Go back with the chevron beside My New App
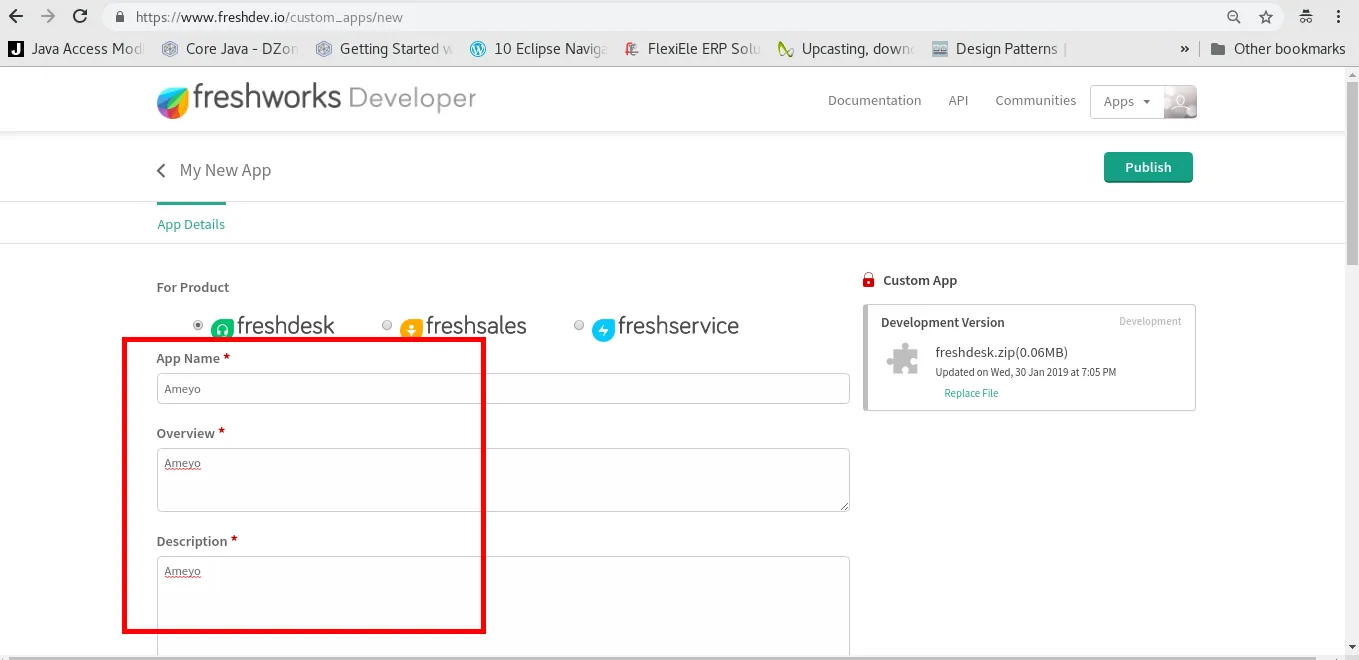 coord(161,170)
